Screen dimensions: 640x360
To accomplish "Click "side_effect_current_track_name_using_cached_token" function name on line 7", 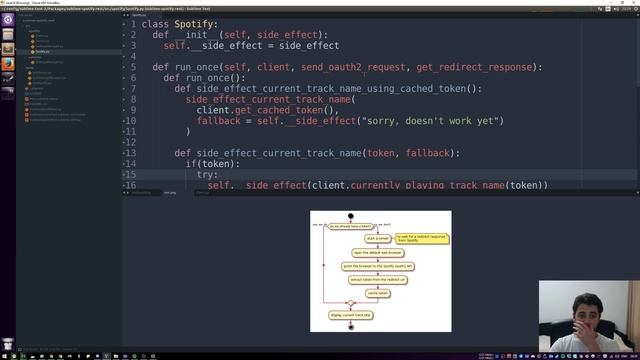I will point(331,89).
